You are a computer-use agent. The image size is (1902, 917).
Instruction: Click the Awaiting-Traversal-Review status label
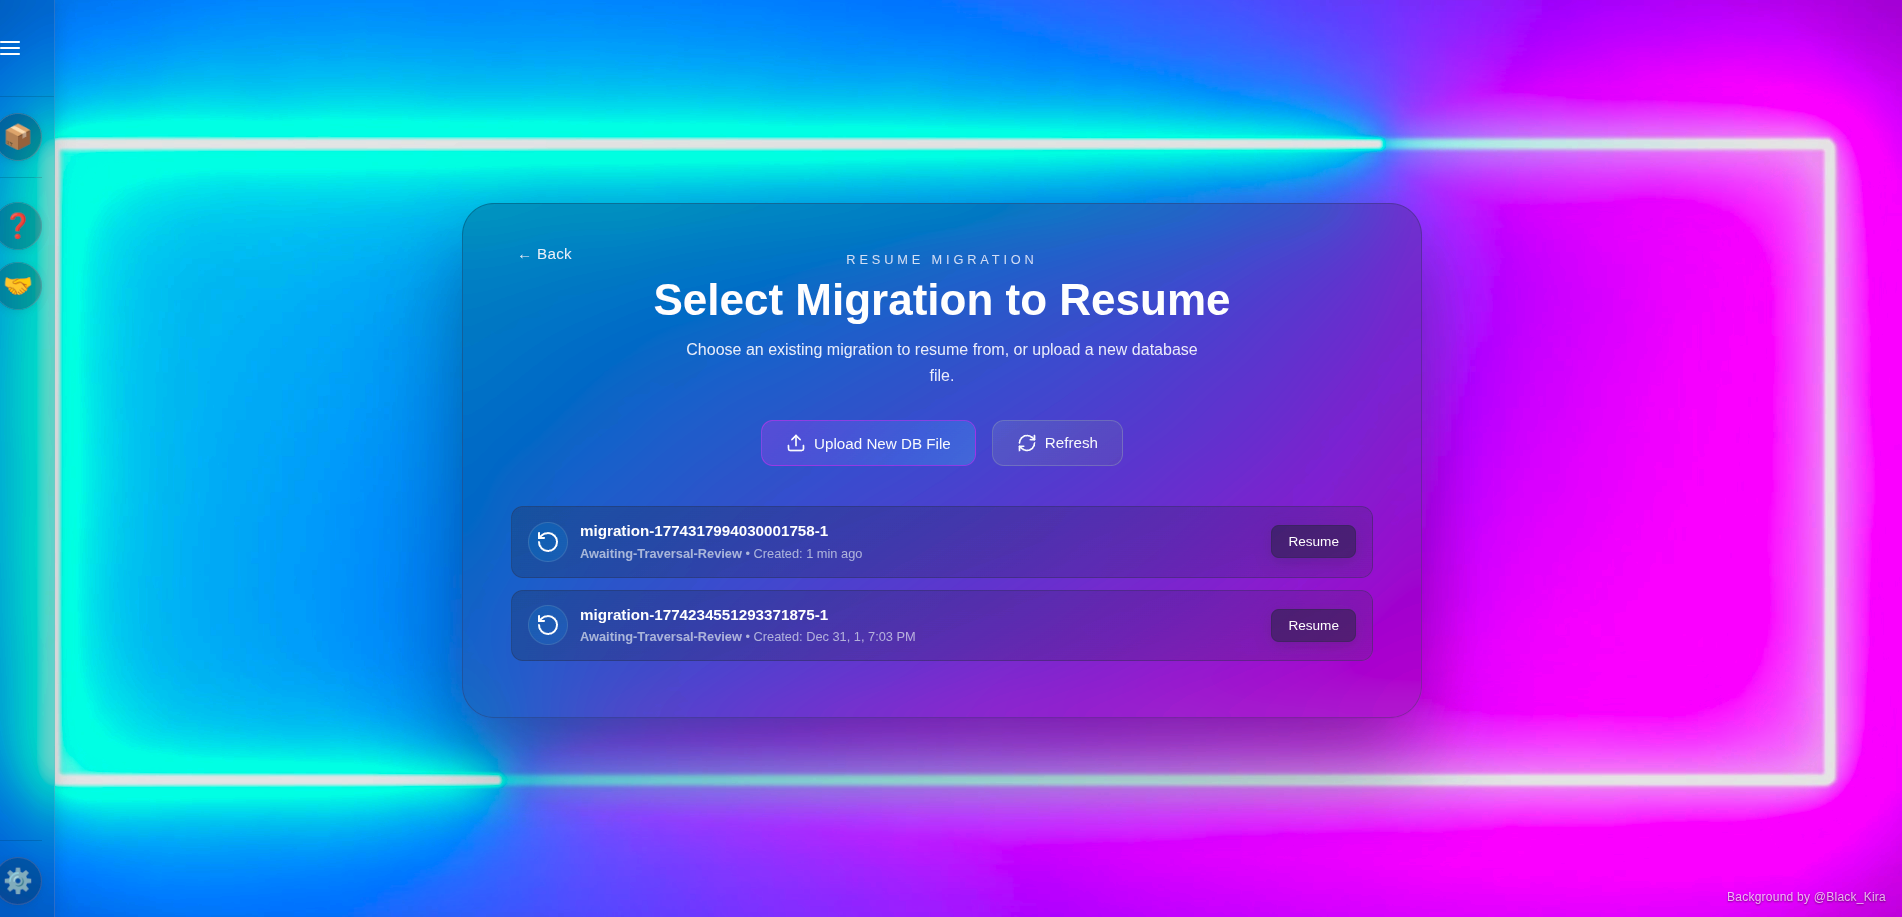(660, 553)
